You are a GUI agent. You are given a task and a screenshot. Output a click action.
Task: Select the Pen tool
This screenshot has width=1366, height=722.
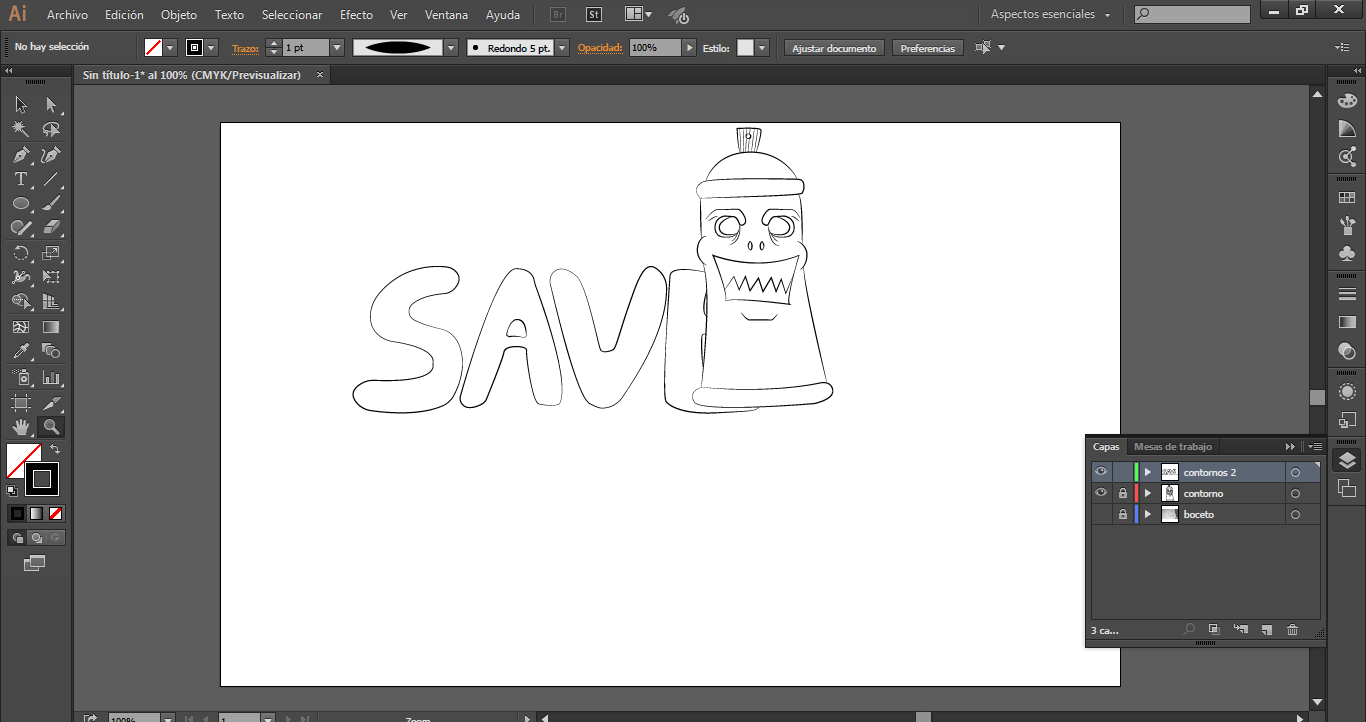[x=20, y=155]
